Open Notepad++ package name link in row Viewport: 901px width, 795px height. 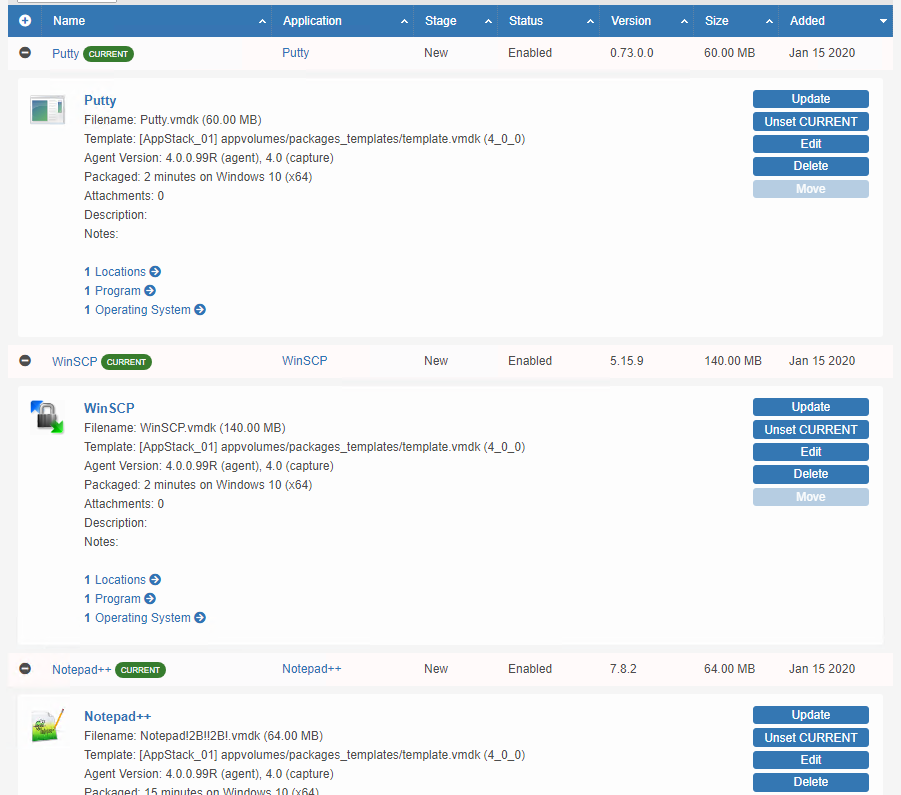pos(82,669)
